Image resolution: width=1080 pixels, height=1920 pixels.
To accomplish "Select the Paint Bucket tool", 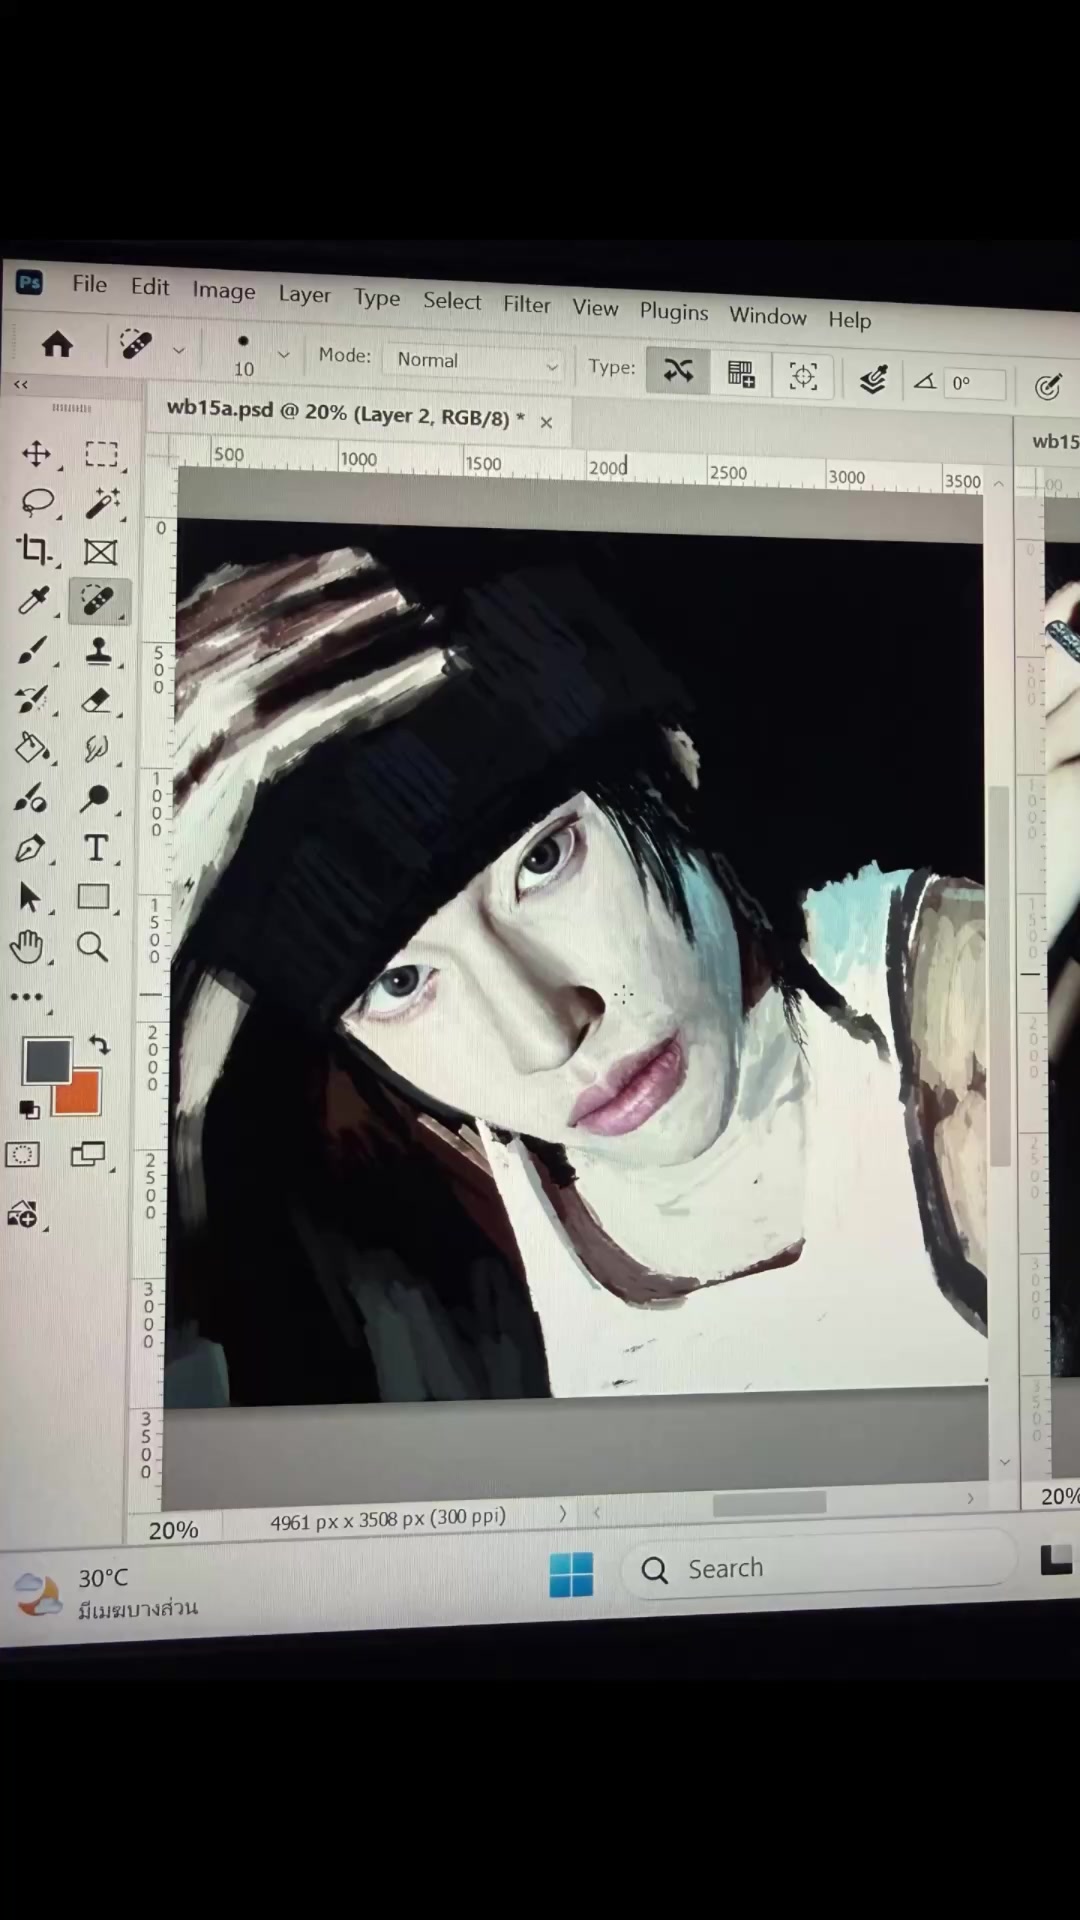I will pyautogui.click(x=31, y=748).
